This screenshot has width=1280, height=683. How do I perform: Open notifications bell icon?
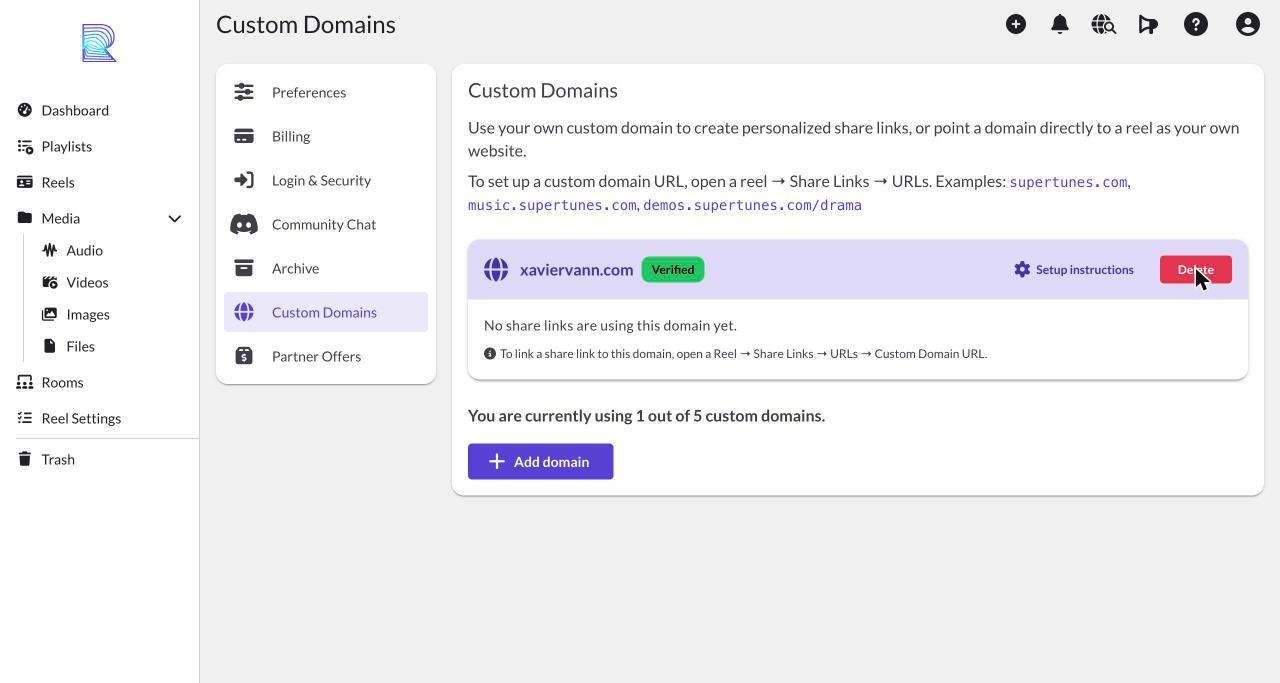click(x=1060, y=24)
